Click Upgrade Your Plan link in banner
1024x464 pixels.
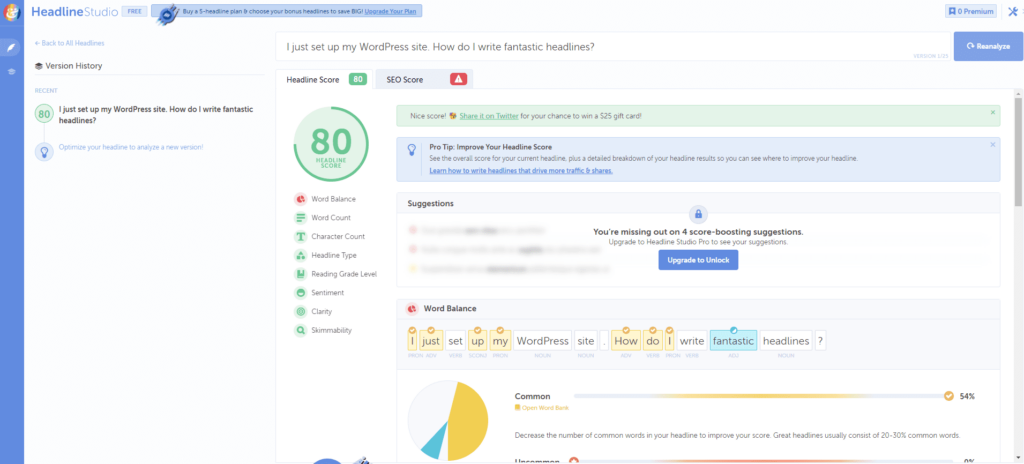tap(390, 12)
